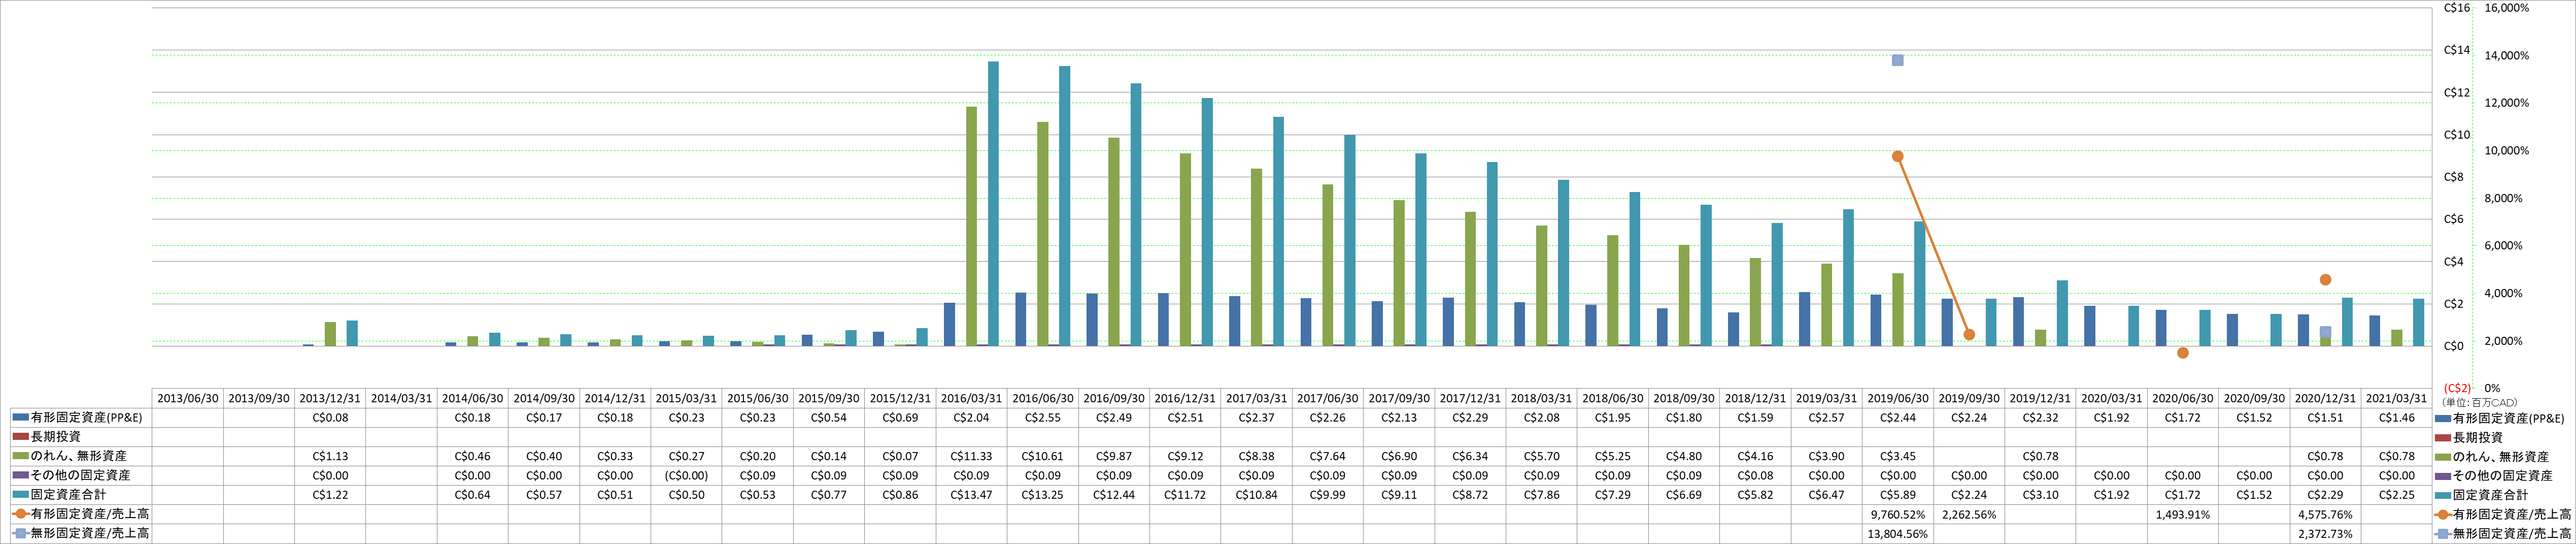Click the 2,372.73% ratio cell
Screen dimensions: 2576x544
[x=2326, y=534]
